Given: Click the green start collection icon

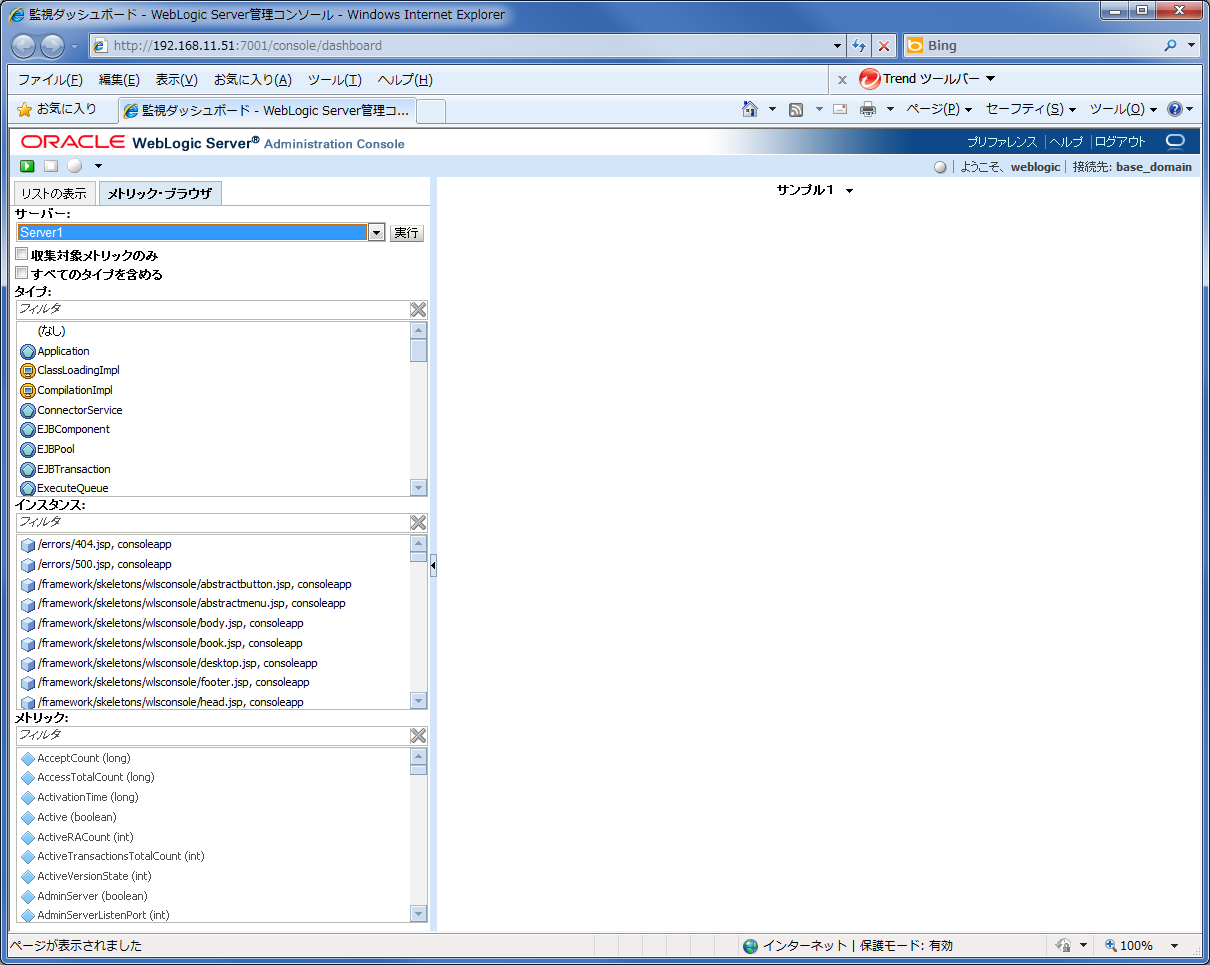Looking at the screenshot, I should (x=28, y=166).
